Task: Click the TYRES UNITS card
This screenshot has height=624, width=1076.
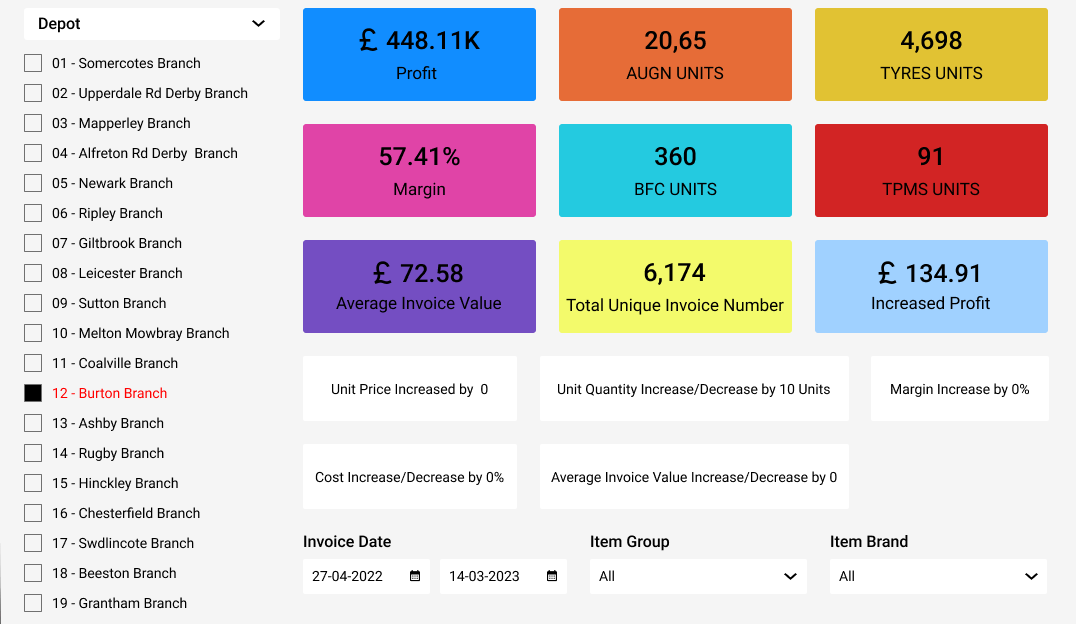Action: click(x=930, y=54)
